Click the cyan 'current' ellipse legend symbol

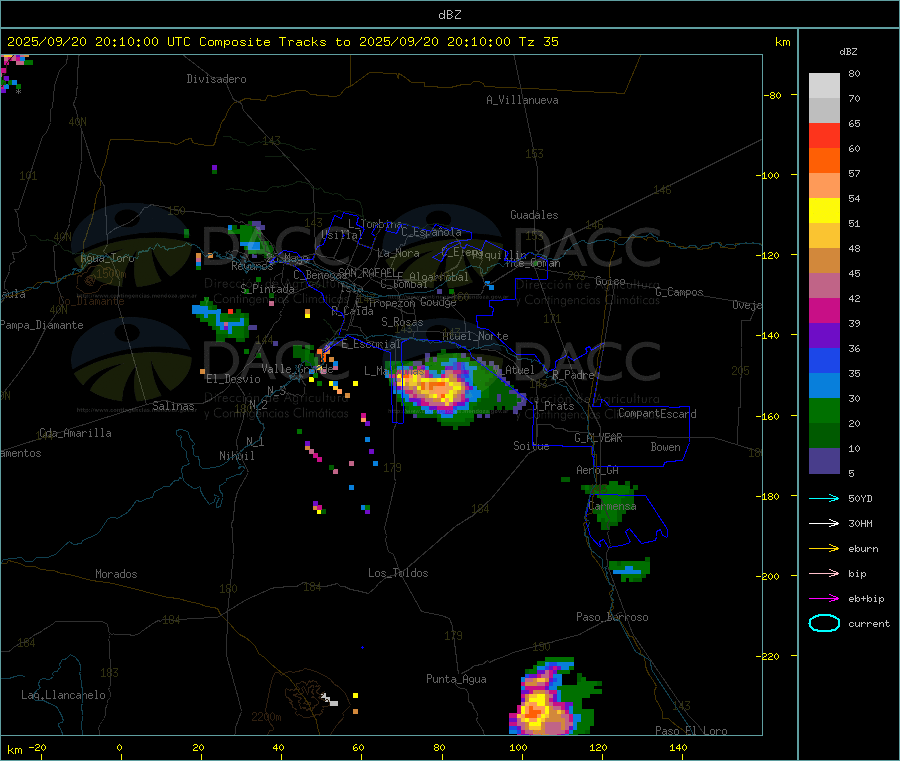click(824, 623)
